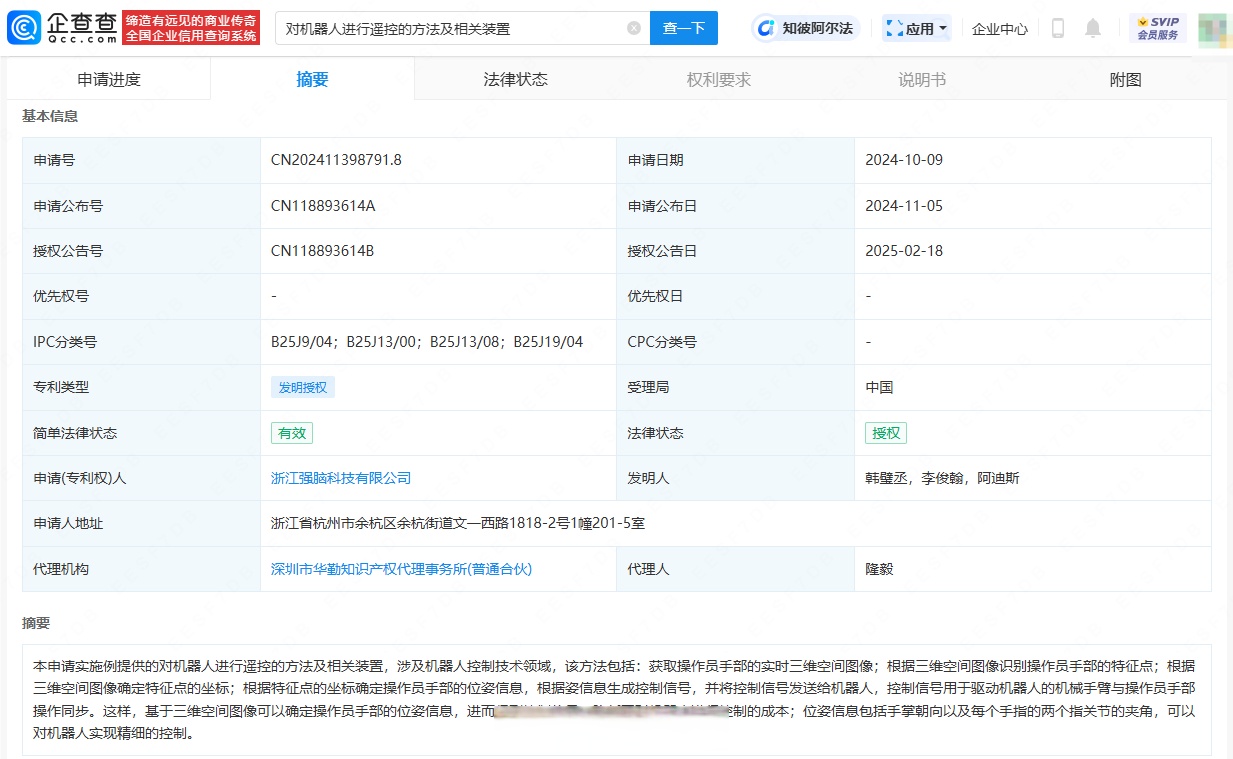Screen dimensions: 1233x759
Task: Open mobile phone app icon
Action: (1058, 28)
